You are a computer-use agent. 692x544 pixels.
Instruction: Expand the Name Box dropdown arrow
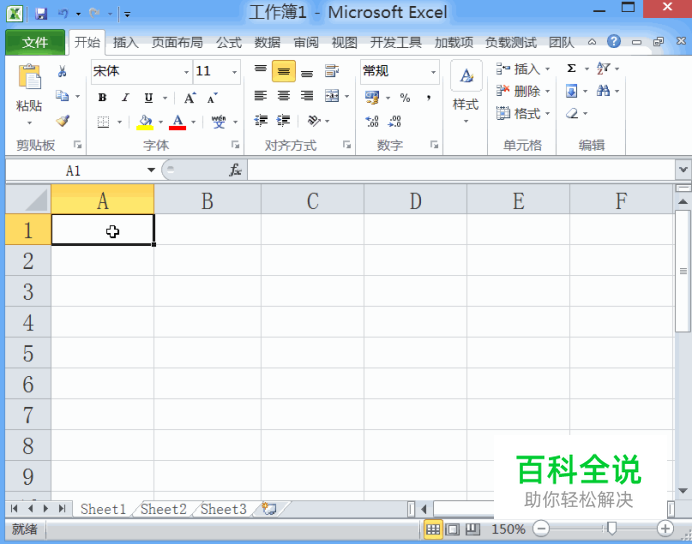click(151, 170)
